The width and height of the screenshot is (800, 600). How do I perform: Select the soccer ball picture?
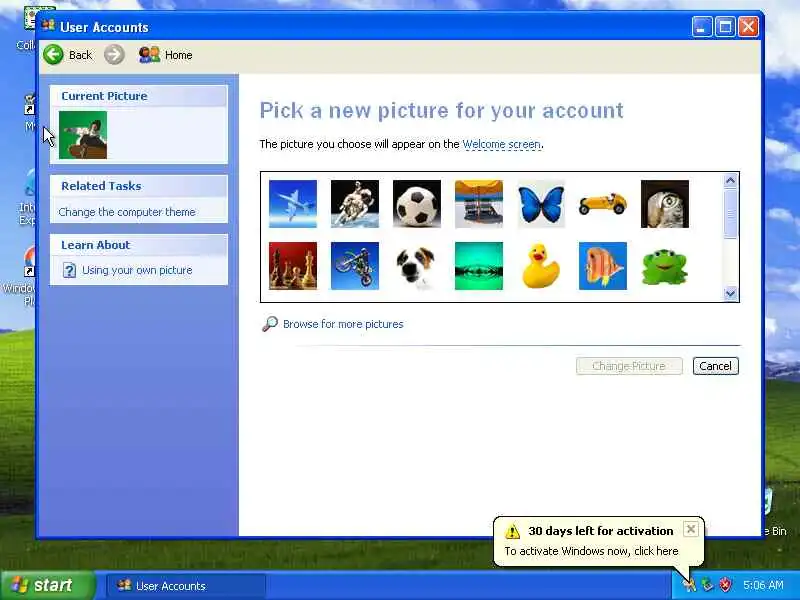pyautogui.click(x=417, y=204)
